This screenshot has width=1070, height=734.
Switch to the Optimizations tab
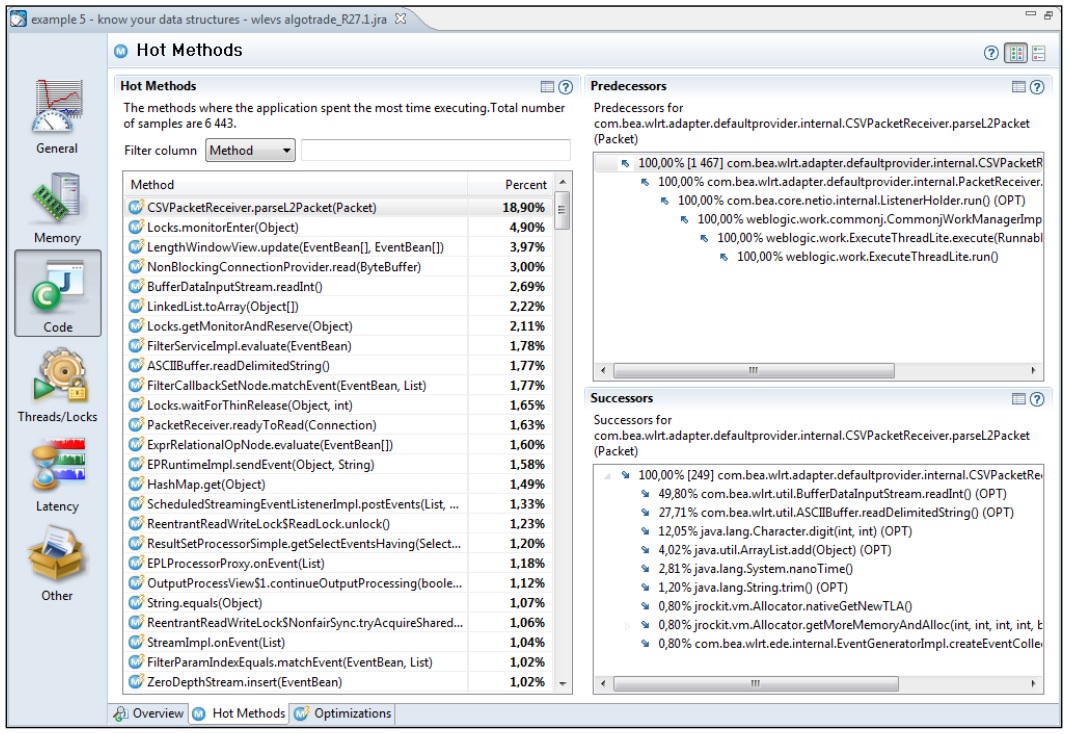tap(343, 714)
